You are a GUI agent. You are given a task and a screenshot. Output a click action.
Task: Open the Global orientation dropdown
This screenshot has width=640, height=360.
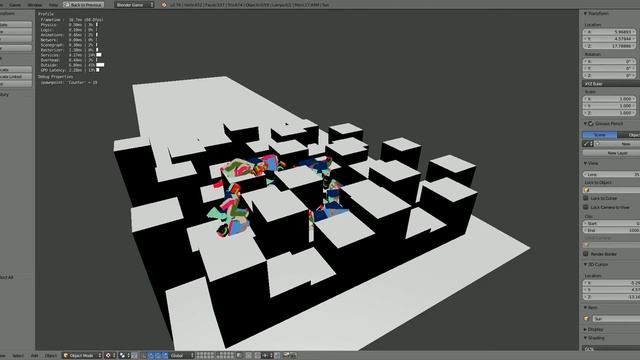click(x=182, y=356)
